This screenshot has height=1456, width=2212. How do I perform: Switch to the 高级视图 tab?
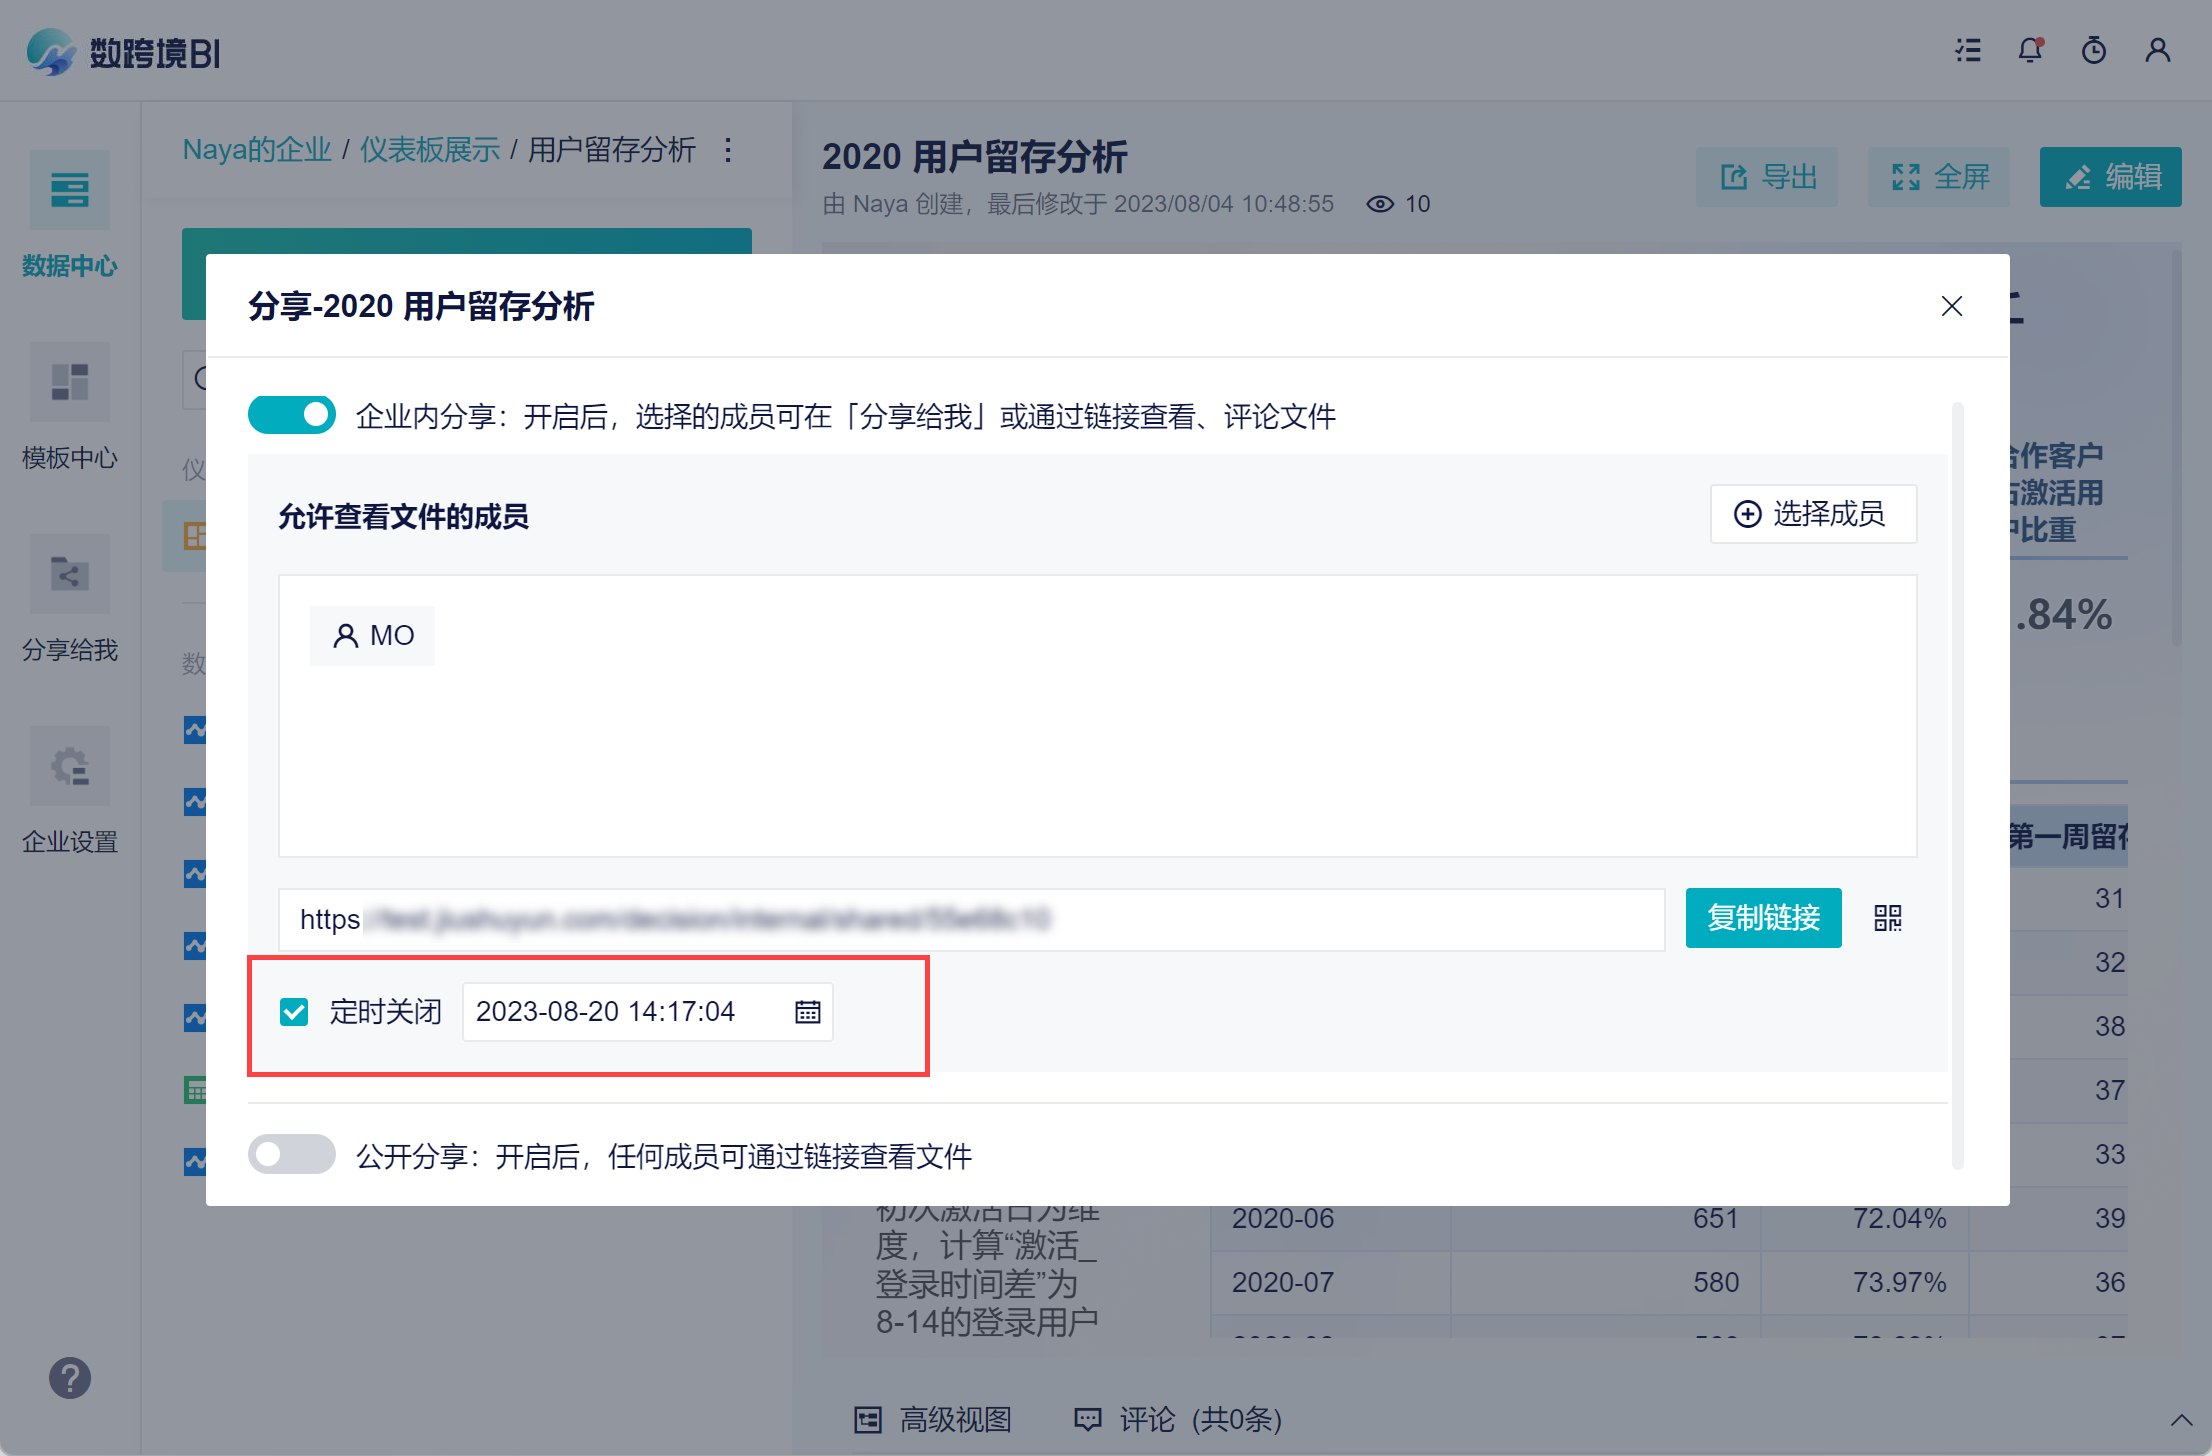click(933, 1420)
